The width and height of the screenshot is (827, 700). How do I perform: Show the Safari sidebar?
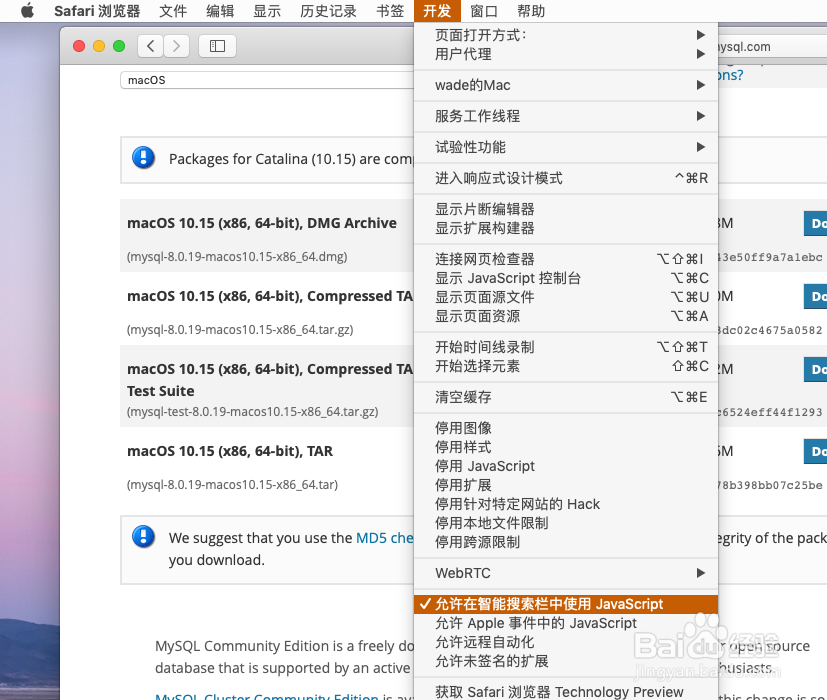click(217, 46)
